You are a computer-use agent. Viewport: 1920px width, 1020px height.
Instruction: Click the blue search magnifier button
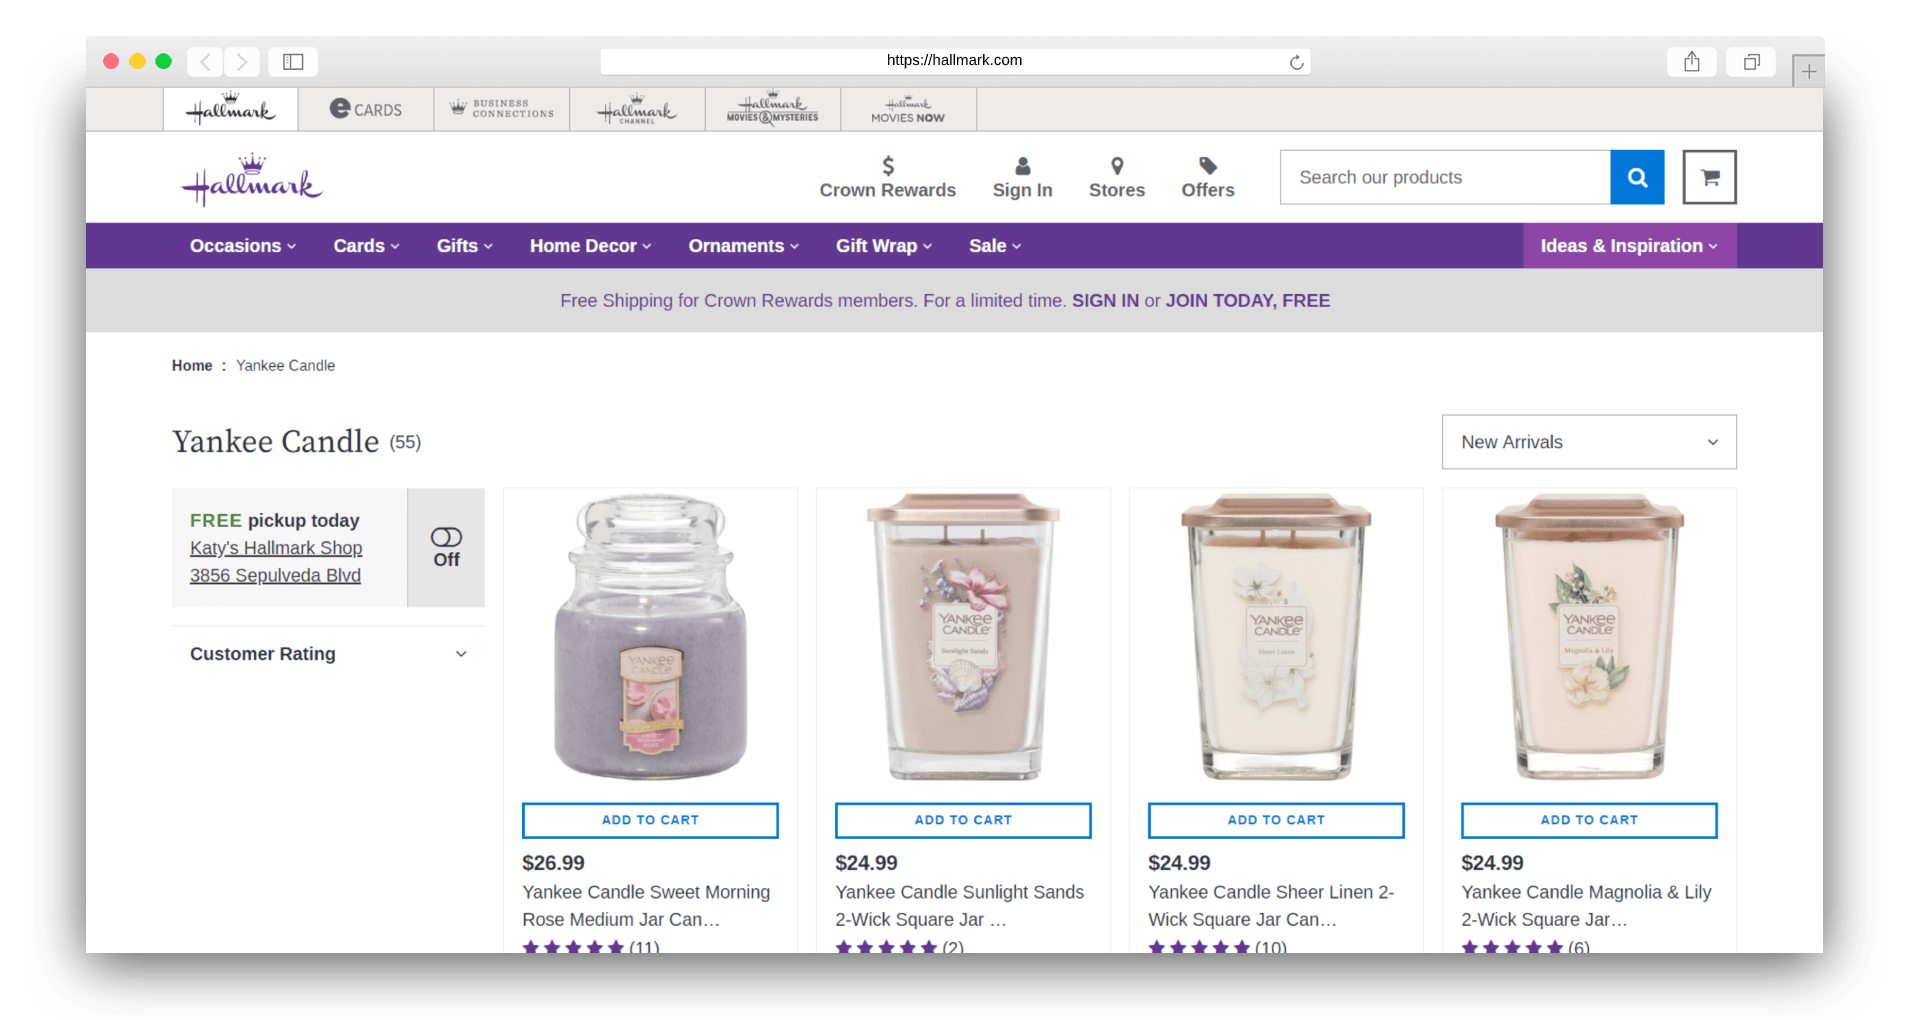pos(1637,177)
